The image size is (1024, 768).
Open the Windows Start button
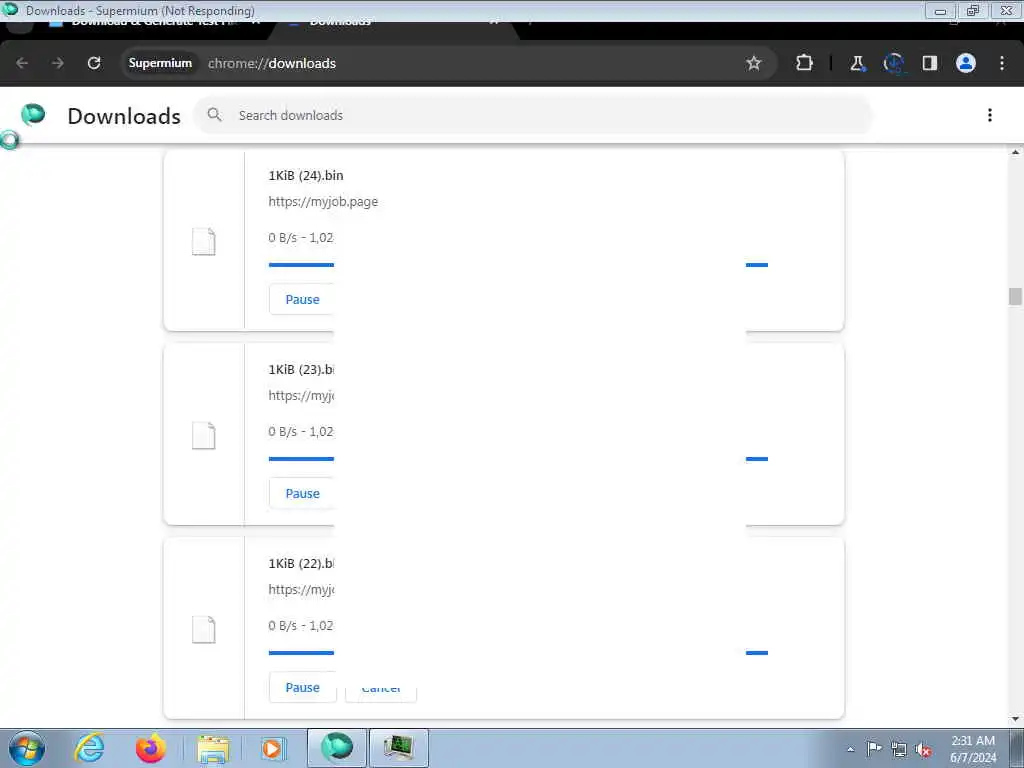[x=27, y=748]
